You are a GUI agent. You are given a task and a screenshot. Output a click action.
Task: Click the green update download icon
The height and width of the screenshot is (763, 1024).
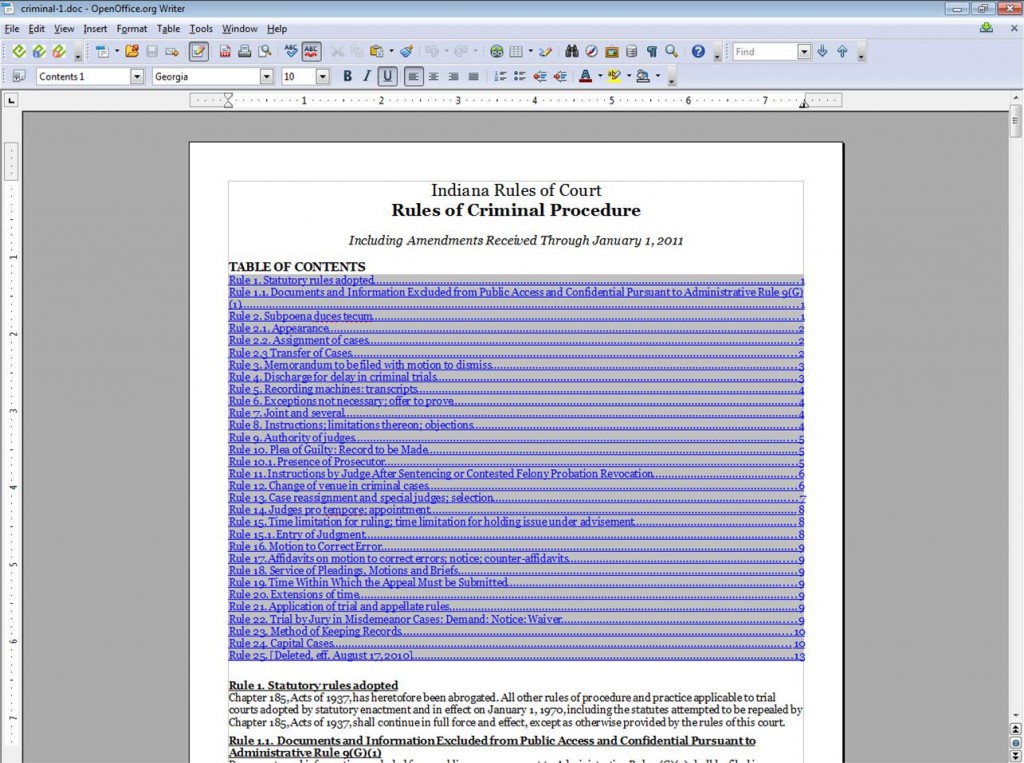[x=986, y=28]
